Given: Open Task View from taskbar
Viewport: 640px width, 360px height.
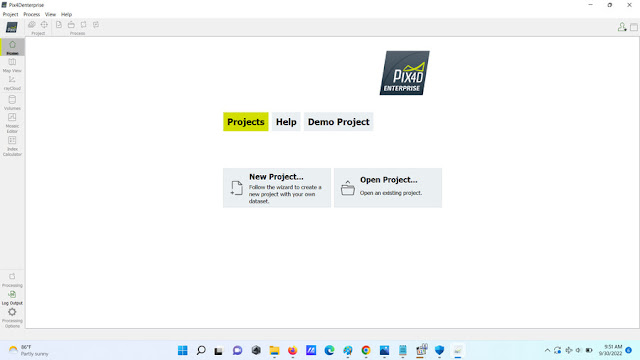Looking at the screenshot, I should click(219, 350).
